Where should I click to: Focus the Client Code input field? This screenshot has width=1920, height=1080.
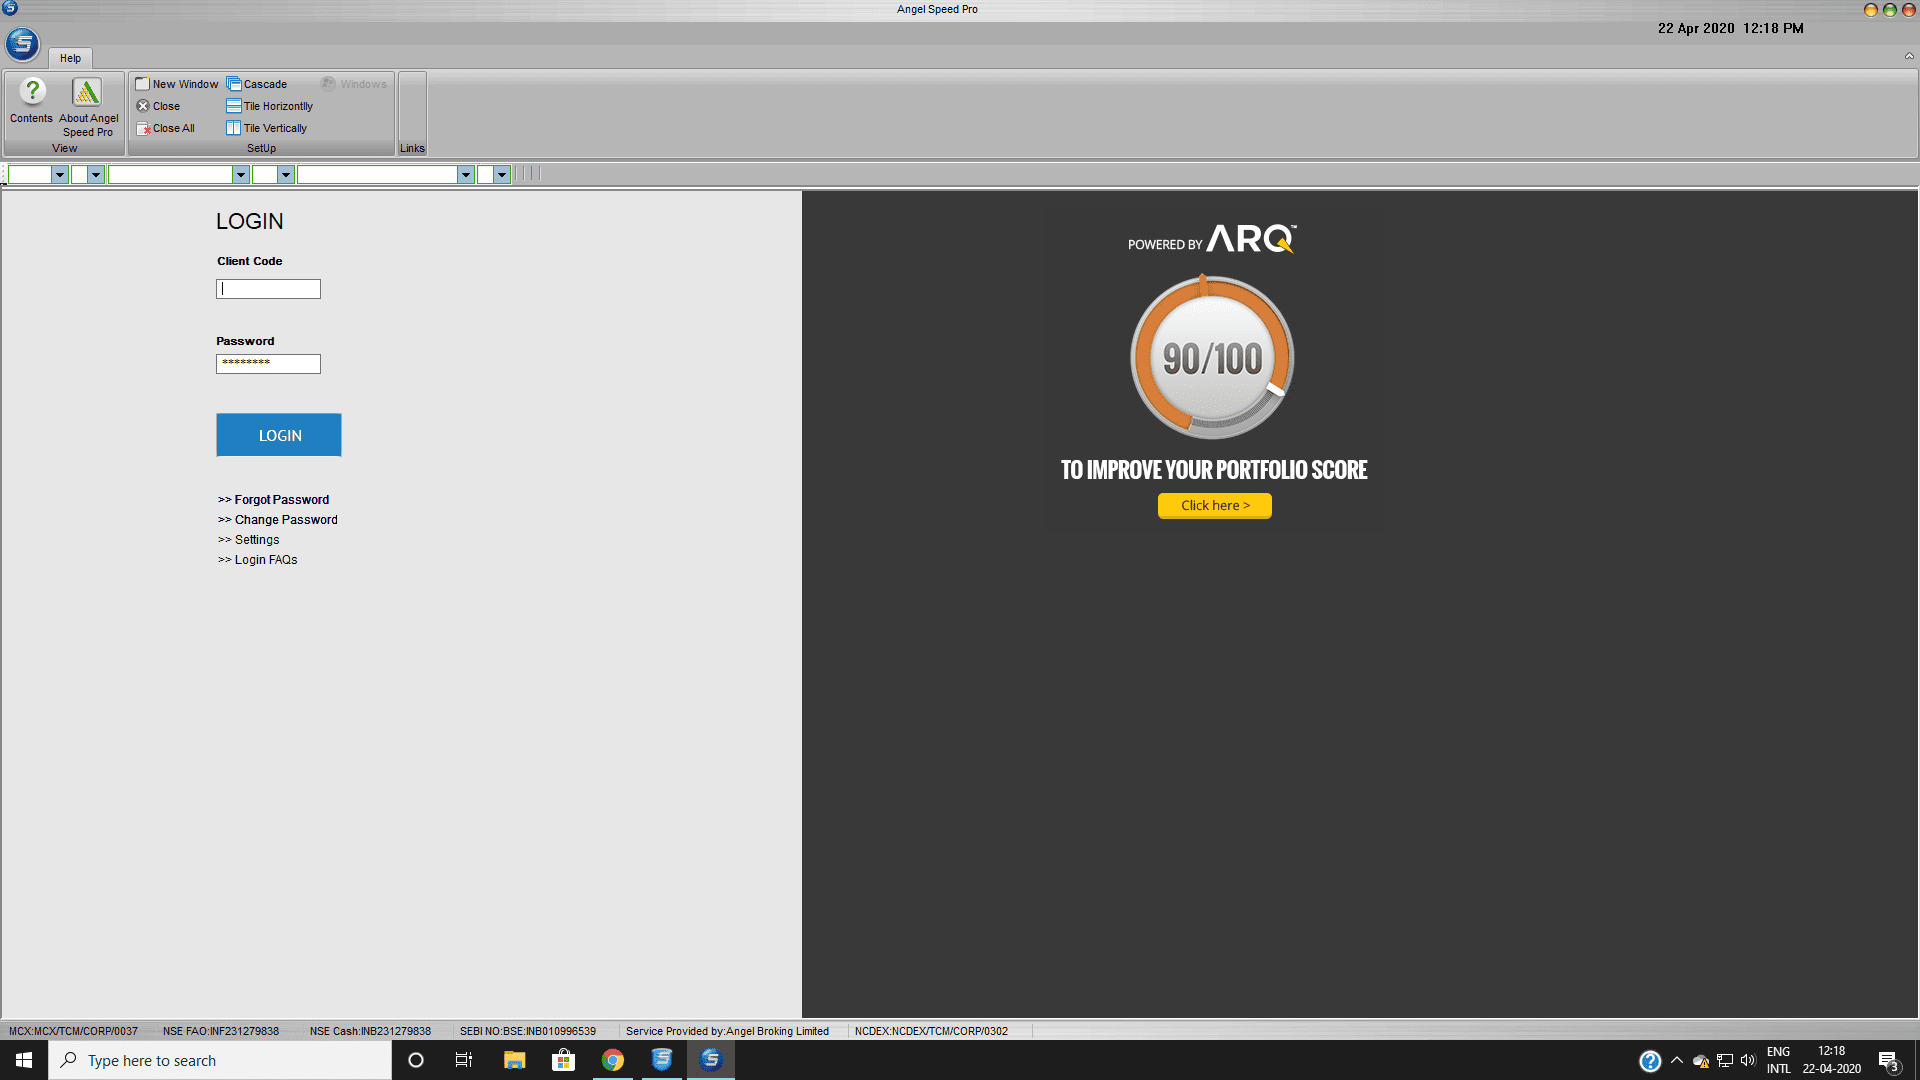[268, 289]
